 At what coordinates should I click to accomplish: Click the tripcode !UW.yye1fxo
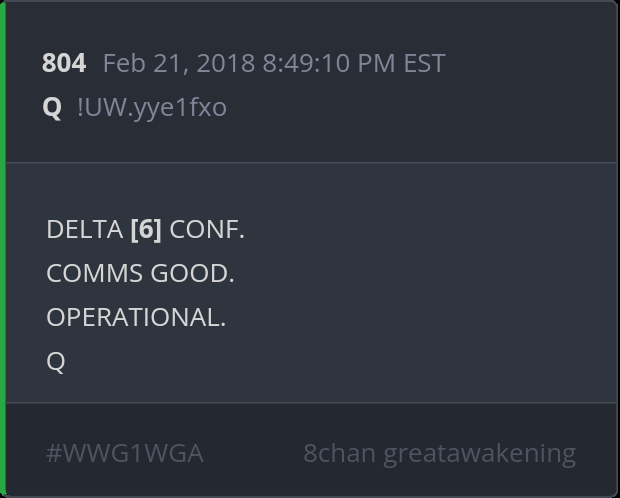click(x=151, y=106)
